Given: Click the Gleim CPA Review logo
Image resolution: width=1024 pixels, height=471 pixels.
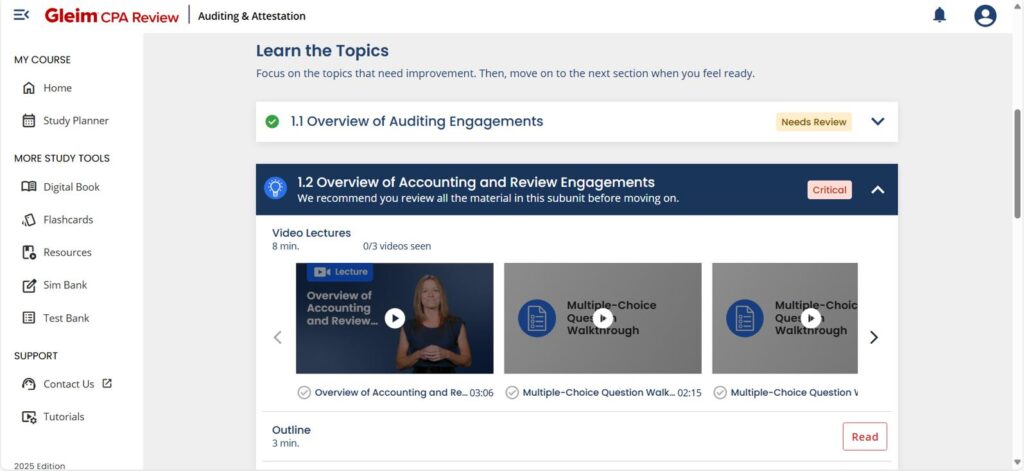Looking at the screenshot, I should click(x=111, y=16).
